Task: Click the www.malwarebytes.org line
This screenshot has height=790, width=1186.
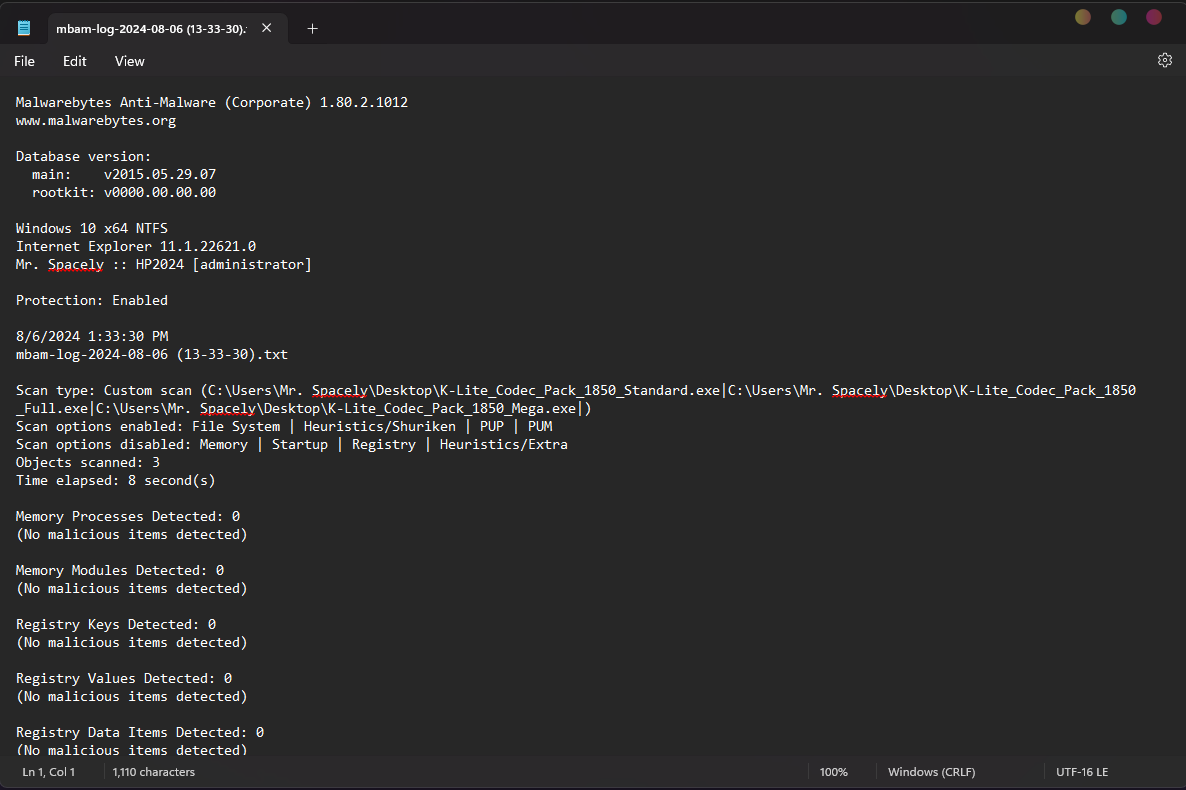Action: click(x=96, y=120)
